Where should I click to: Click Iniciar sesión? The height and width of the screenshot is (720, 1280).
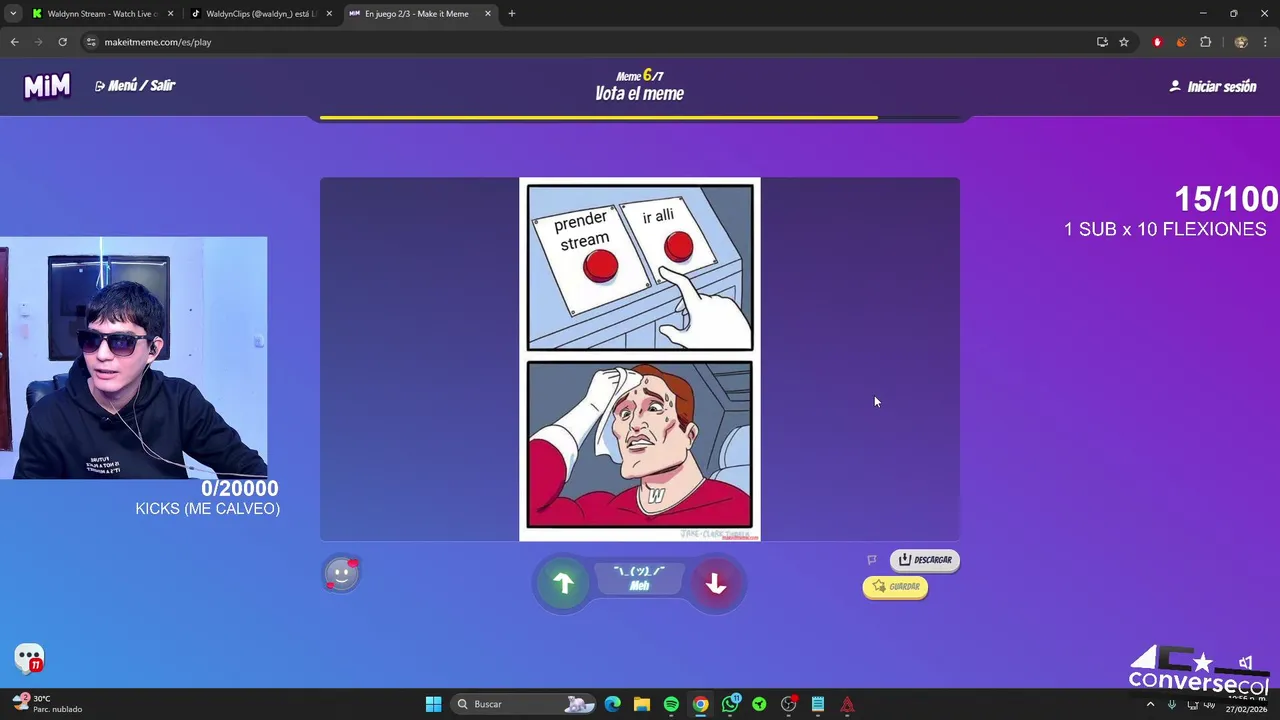[1213, 87]
